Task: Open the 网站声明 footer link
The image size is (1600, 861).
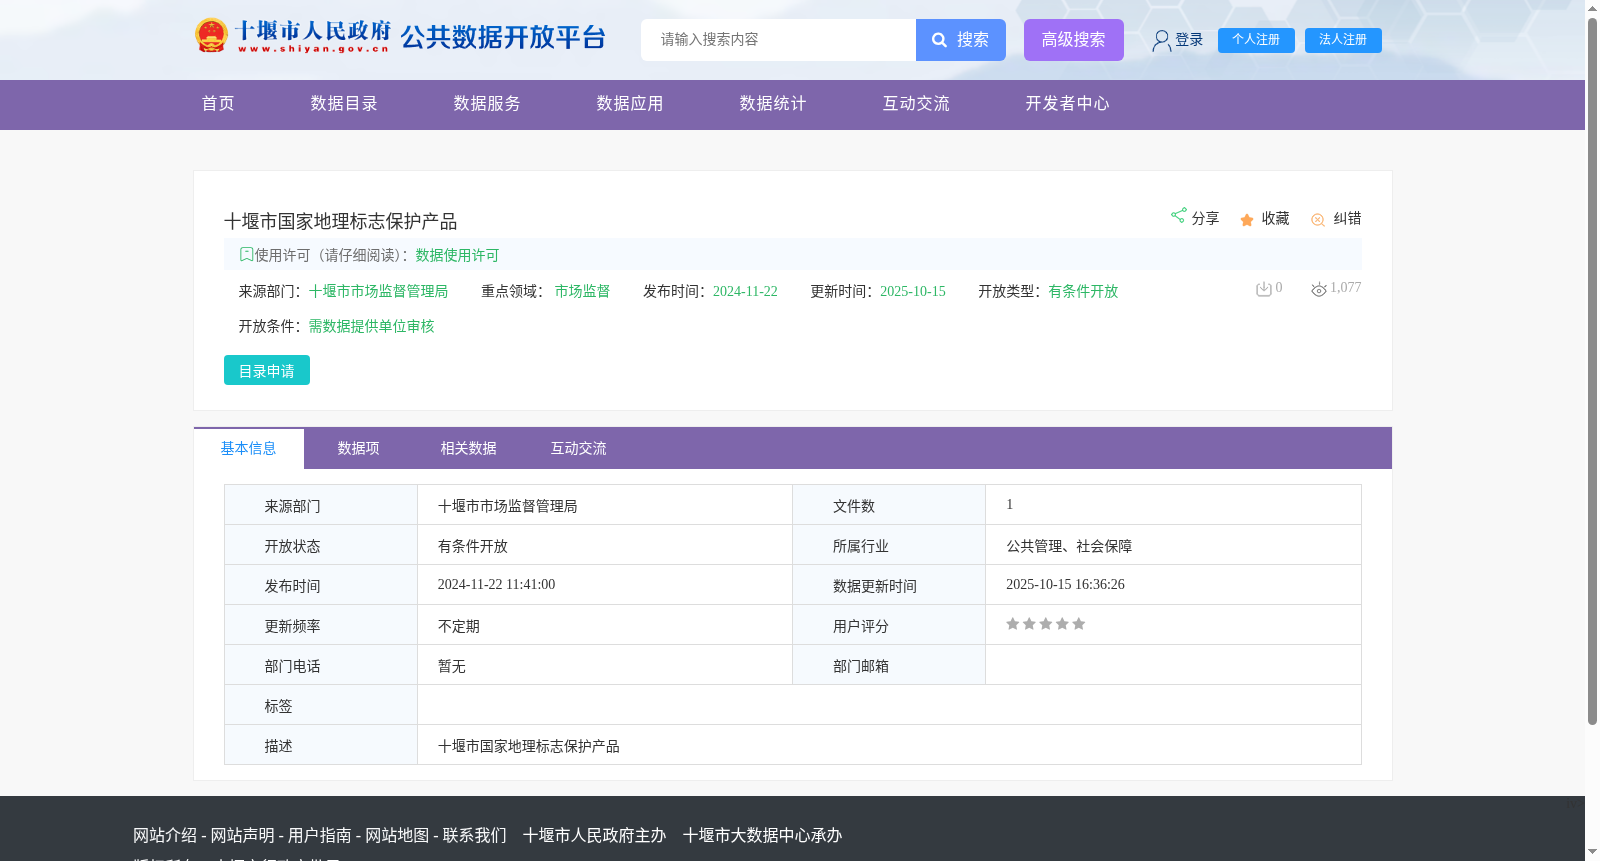Action: (242, 835)
